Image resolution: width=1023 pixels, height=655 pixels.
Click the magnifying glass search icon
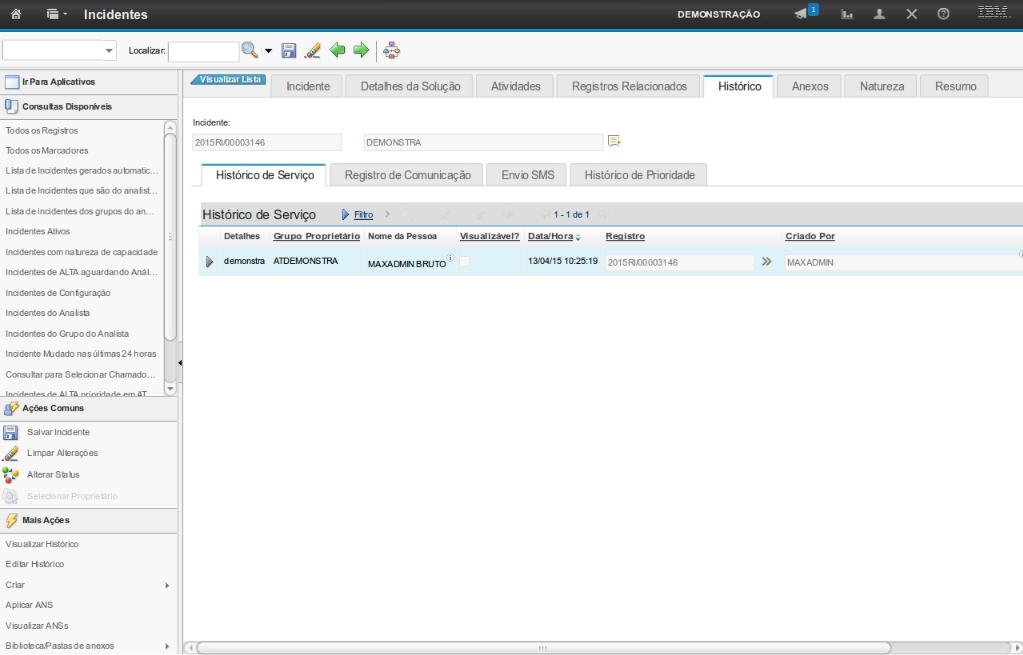coord(249,50)
